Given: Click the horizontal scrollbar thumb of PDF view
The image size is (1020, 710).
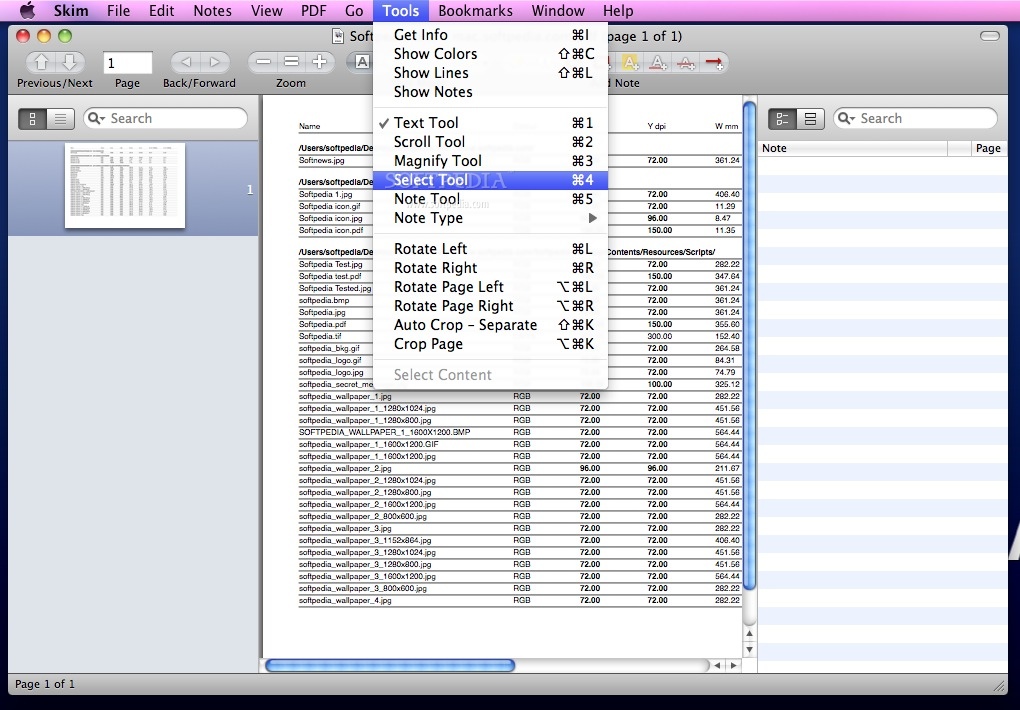Looking at the screenshot, I should coord(390,665).
